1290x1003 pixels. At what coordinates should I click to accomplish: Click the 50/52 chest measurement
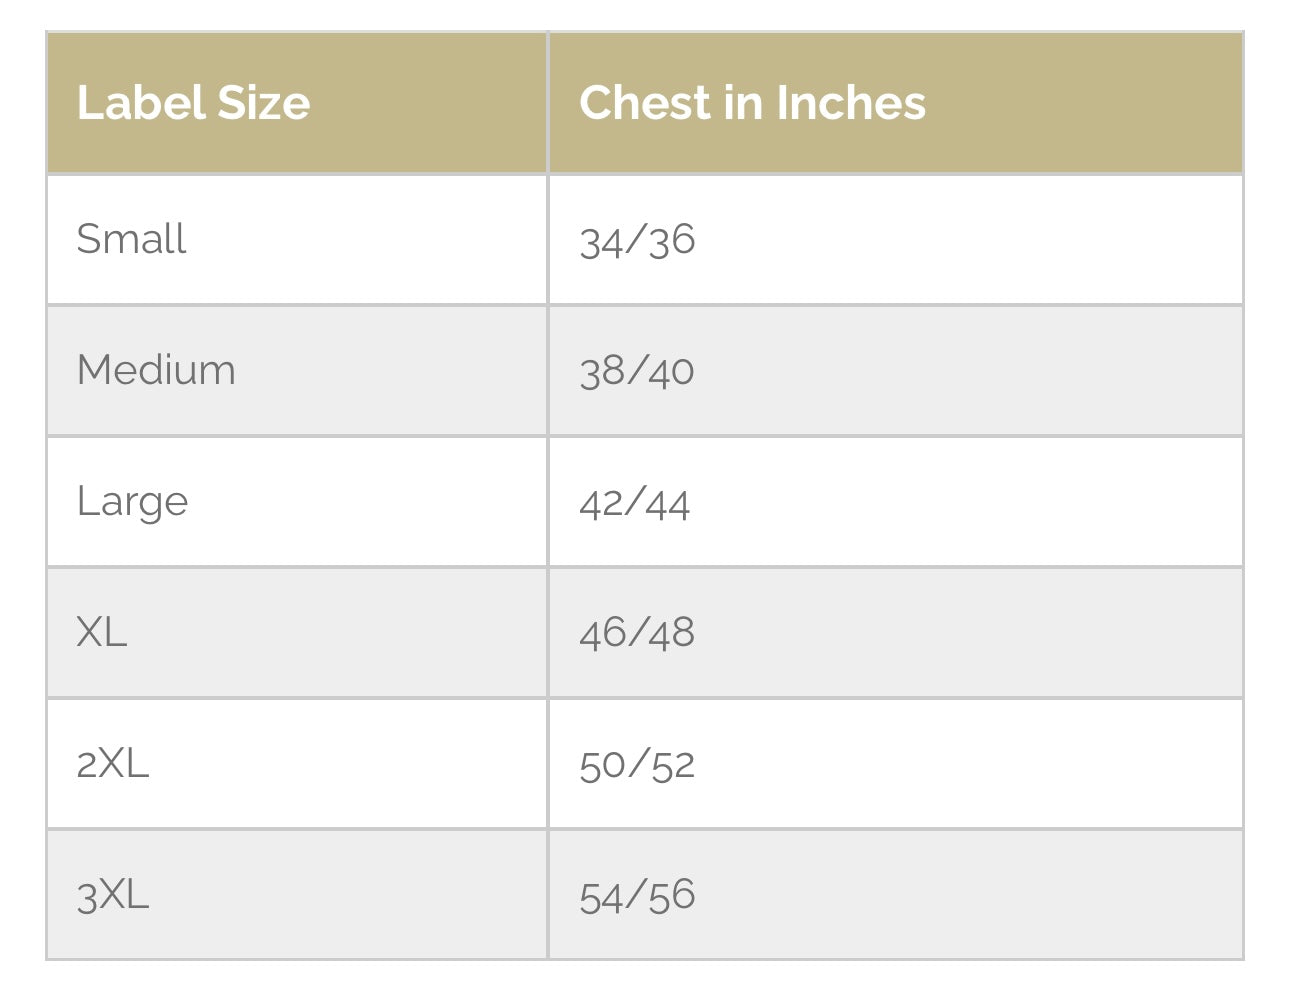(637, 764)
